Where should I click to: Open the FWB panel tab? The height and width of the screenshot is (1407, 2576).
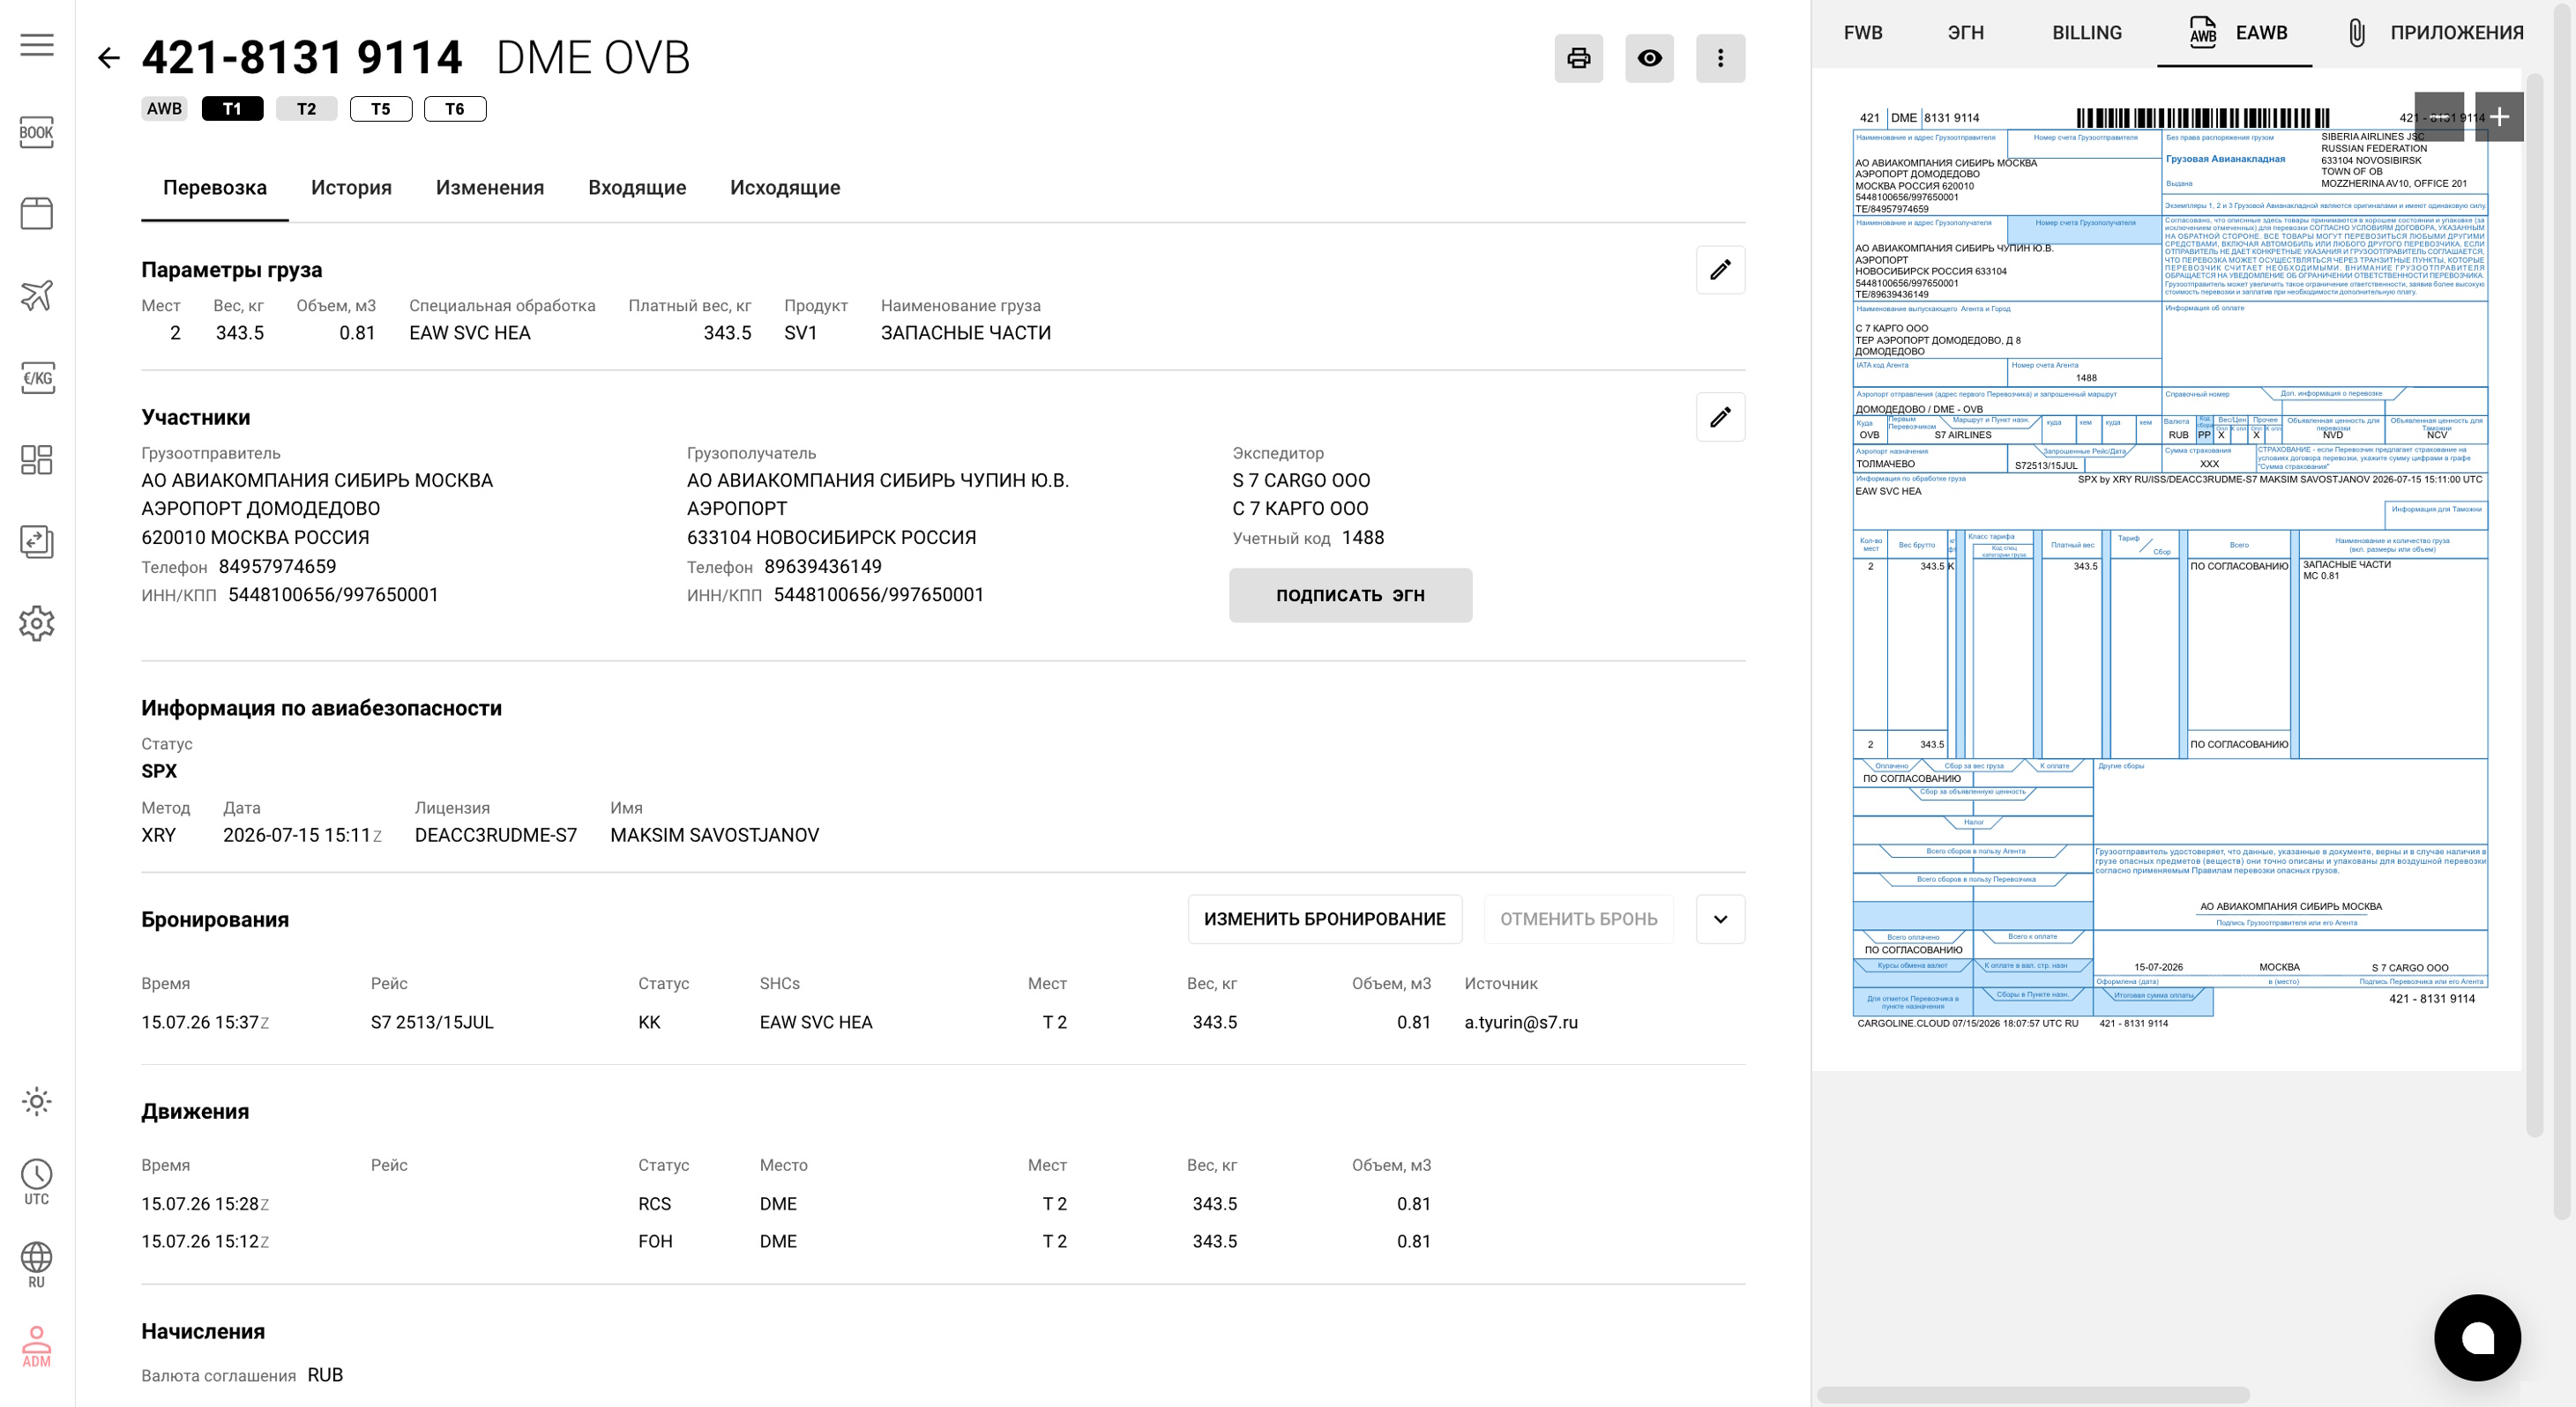[1863, 33]
